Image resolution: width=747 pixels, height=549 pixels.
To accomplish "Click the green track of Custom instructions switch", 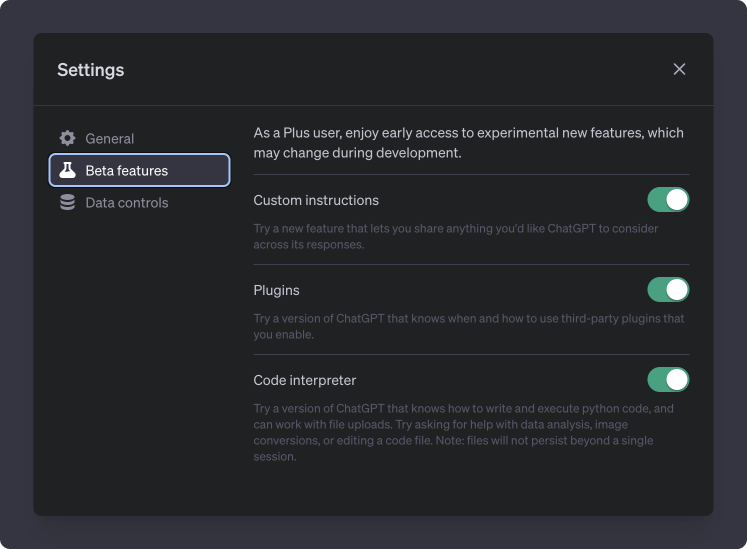I will [x=656, y=200].
